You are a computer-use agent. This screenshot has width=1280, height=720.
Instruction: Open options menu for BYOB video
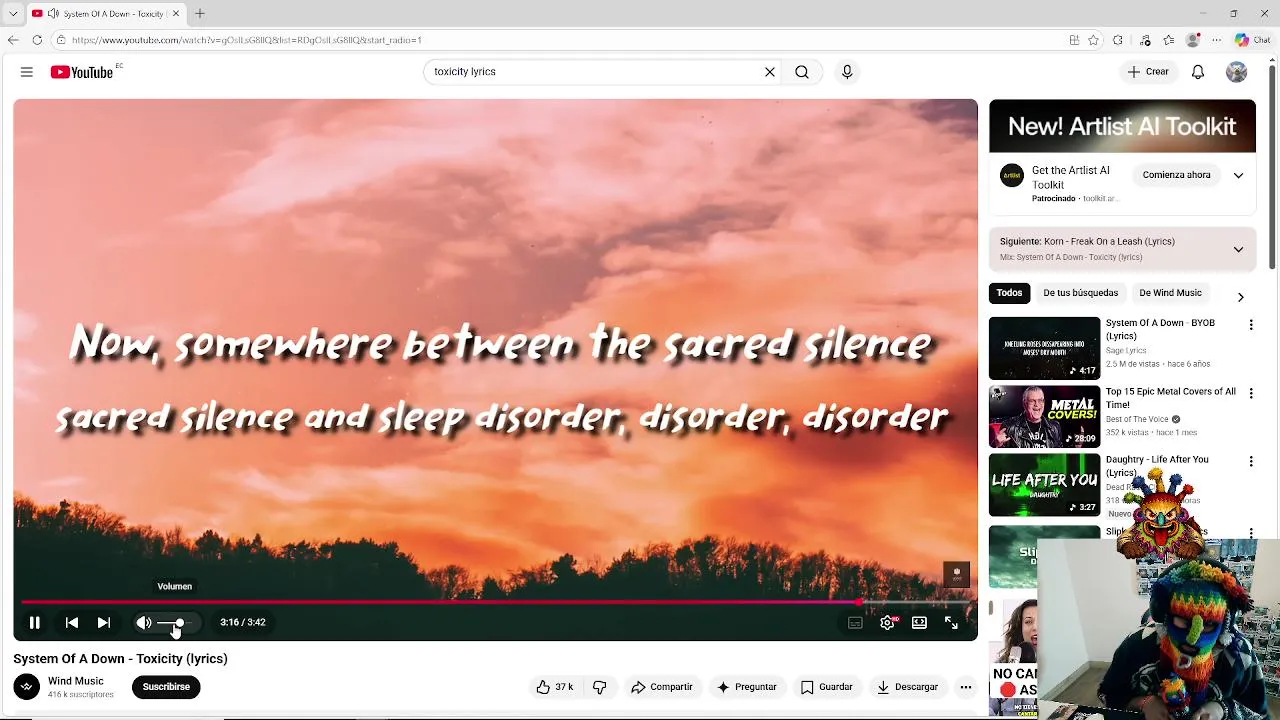pos(1251,325)
